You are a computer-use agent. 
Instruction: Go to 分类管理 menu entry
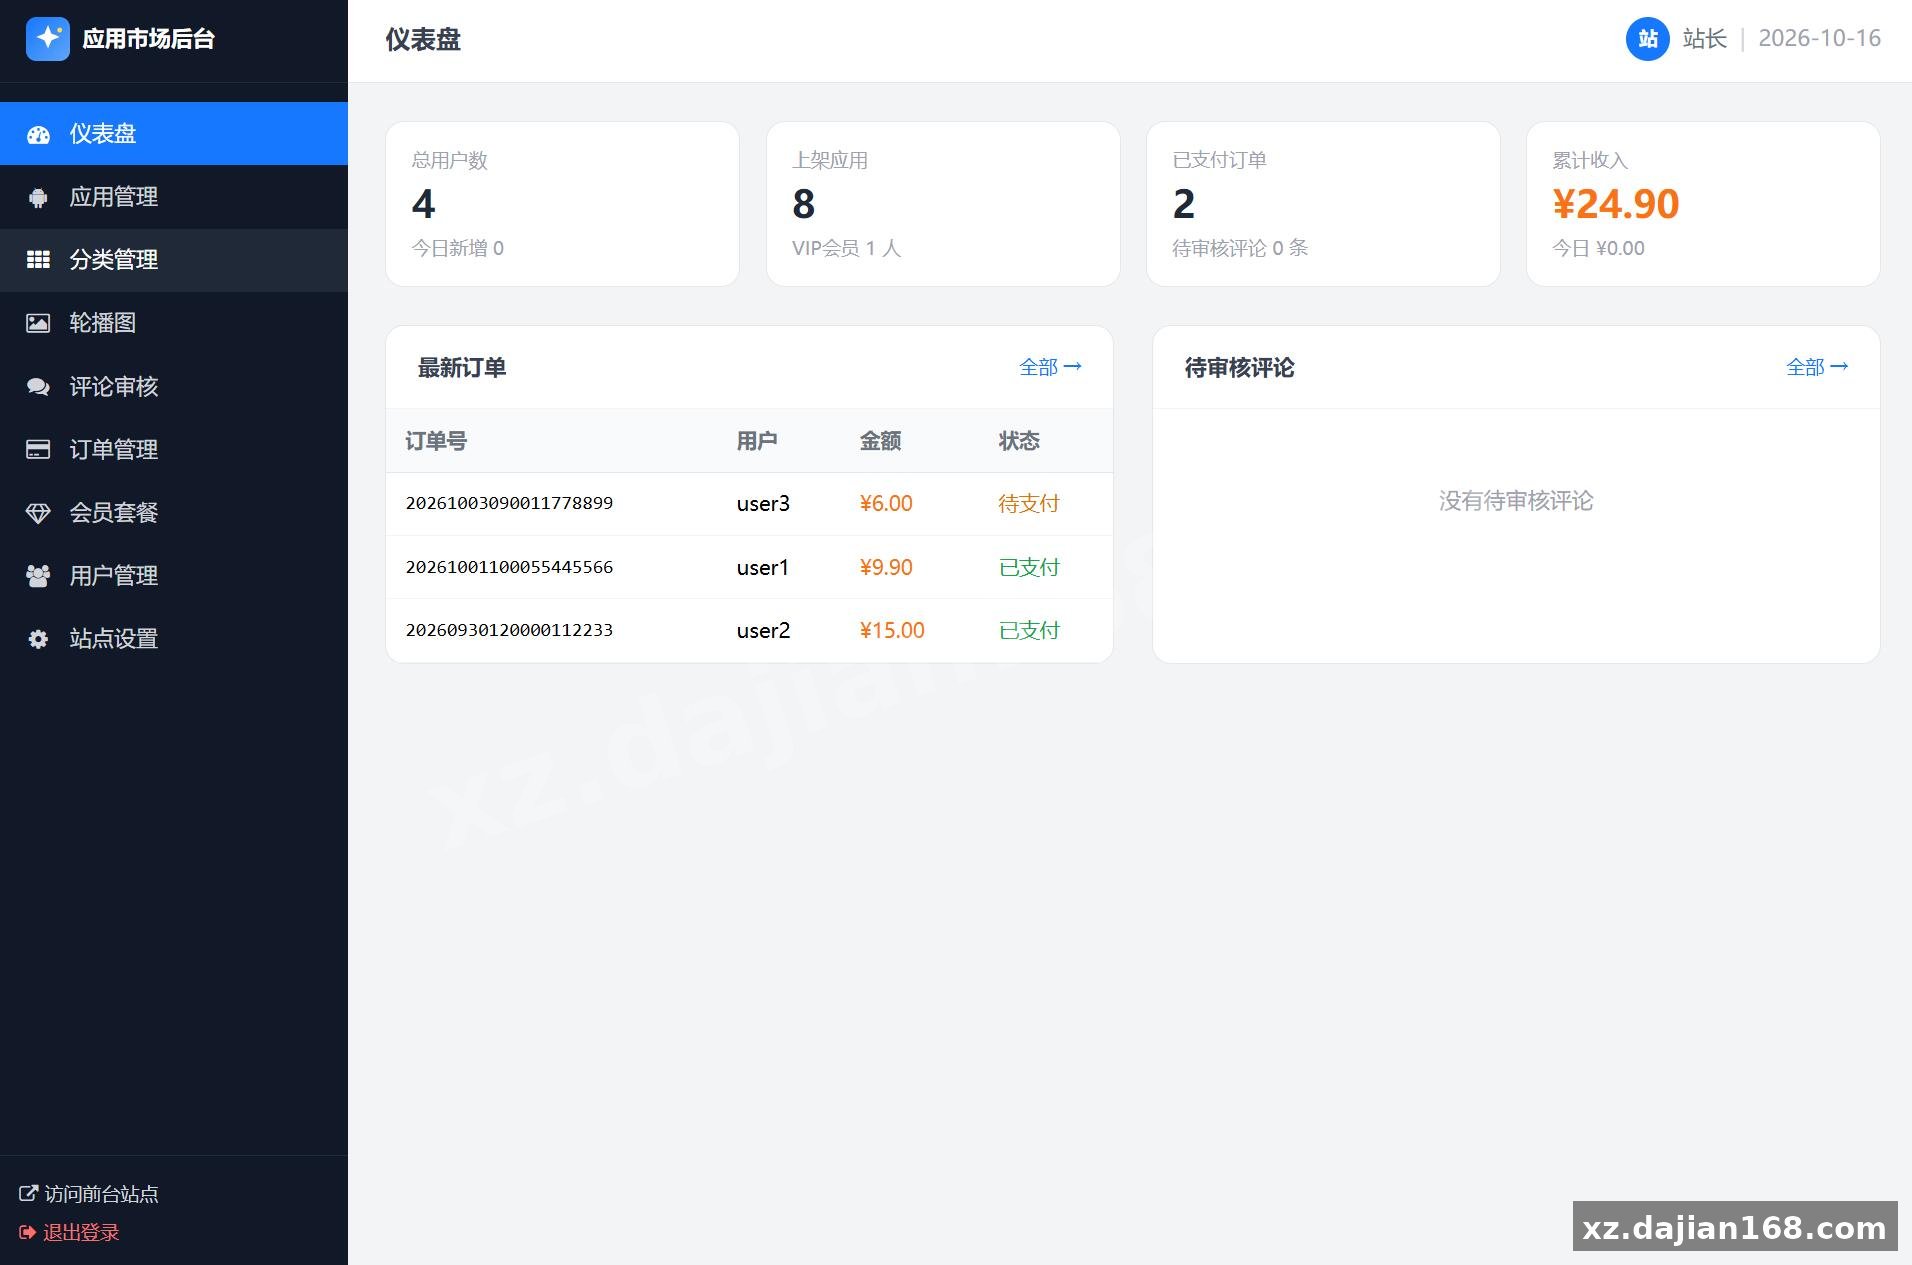click(x=174, y=260)
